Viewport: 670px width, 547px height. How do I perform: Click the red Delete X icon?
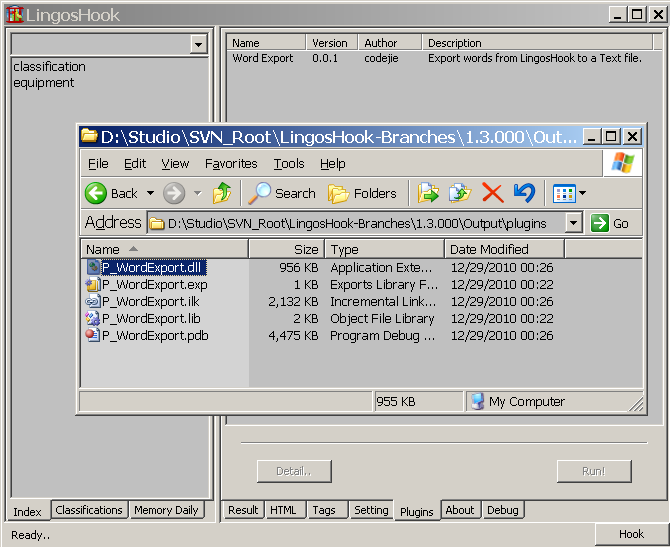(x=493, y=193)
